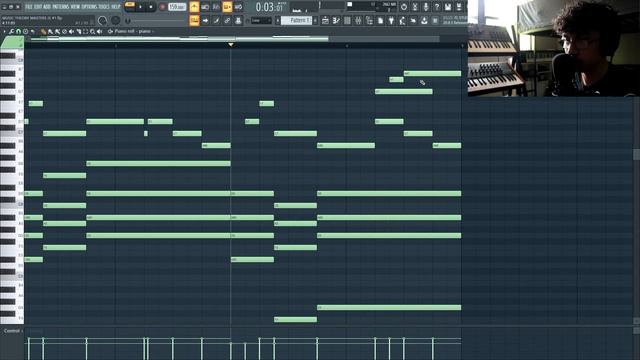The height and width of the screenshot is (360, 640).
Task: Open the global snap selector dropdown
Action: [x=261, y=20]
